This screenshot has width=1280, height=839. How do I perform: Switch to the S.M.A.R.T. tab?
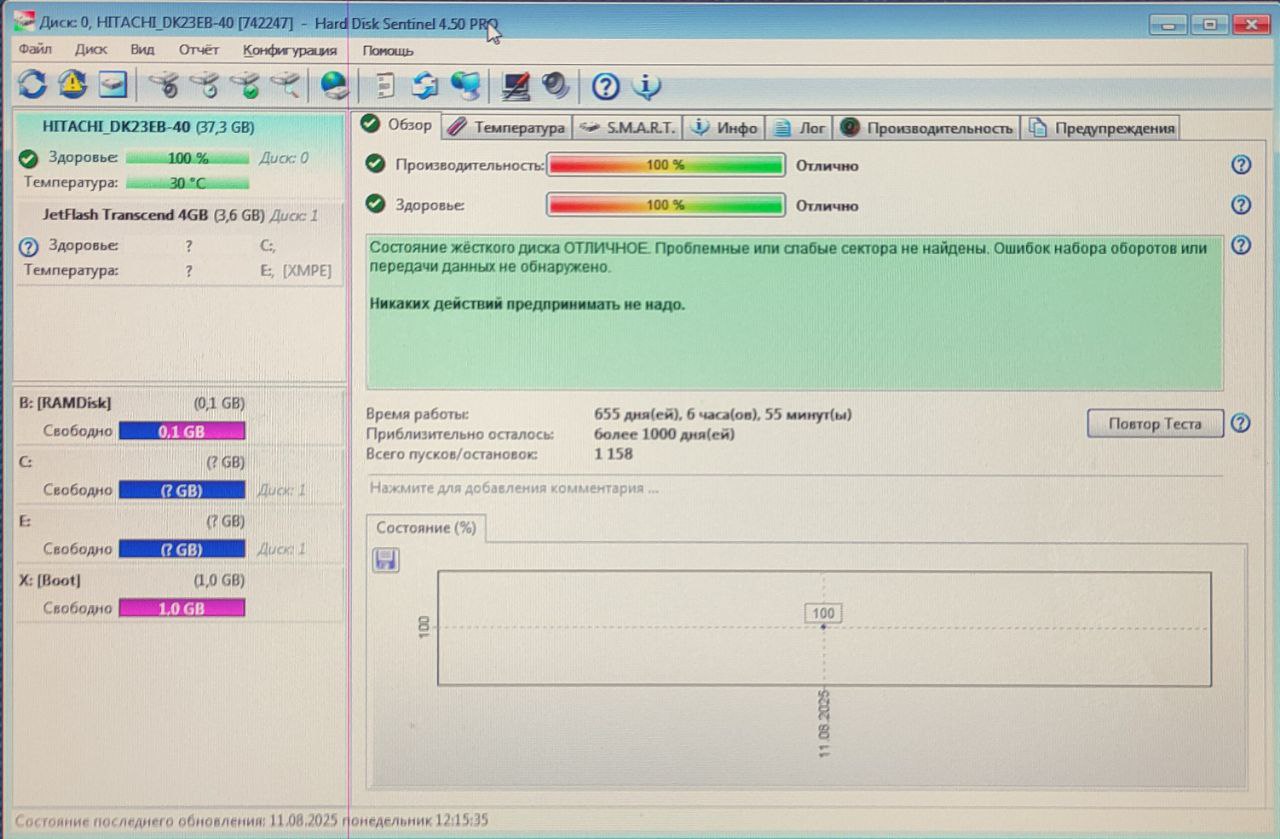coord(629,127)
